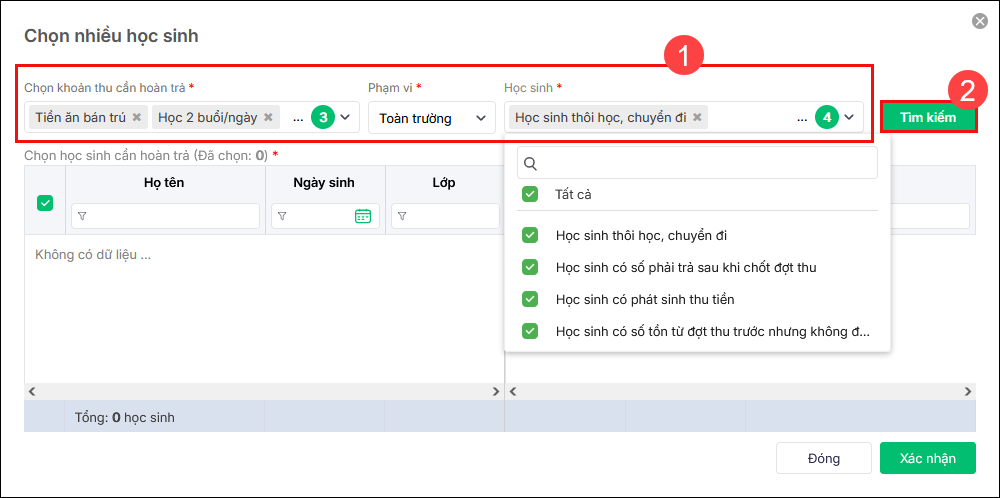Viewport: 1000px width, 498px height.
Task: Close the dialog with the X icon
Action: click(x=980, y=21)
